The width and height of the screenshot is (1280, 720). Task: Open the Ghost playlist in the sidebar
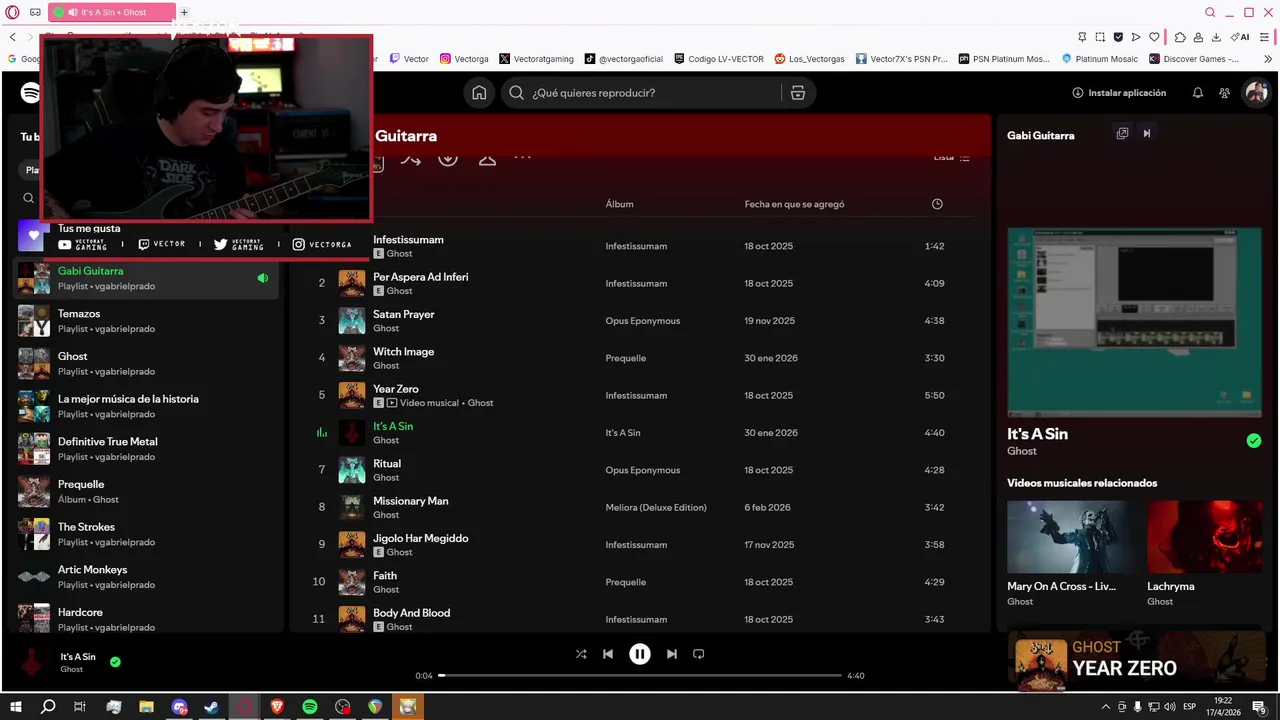coord(147,364)
